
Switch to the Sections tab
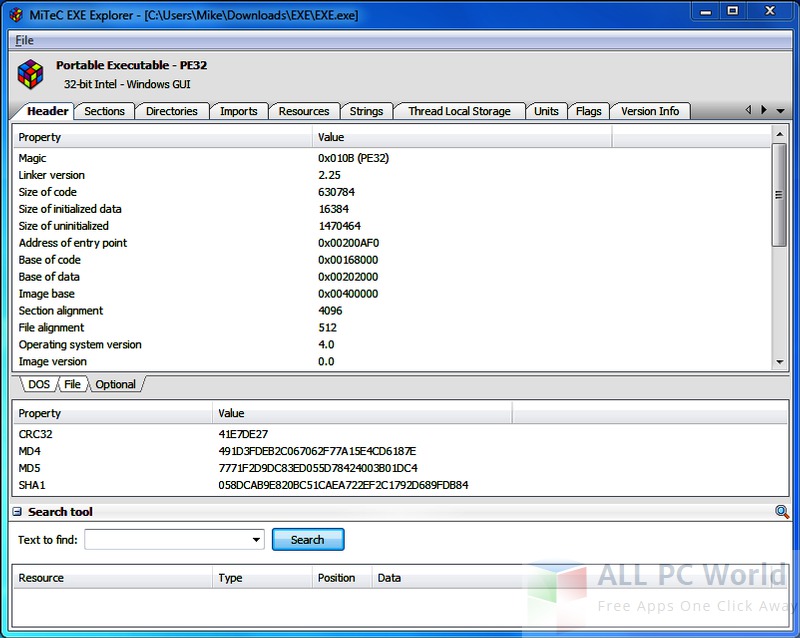click(102, 111)
